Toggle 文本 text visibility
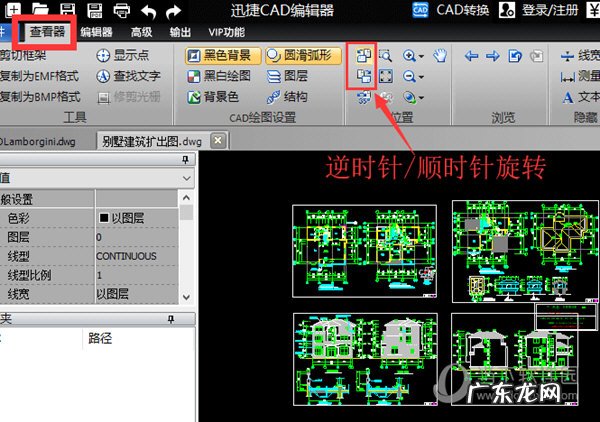This screenshot has width=600, height=422. [580, 97]
